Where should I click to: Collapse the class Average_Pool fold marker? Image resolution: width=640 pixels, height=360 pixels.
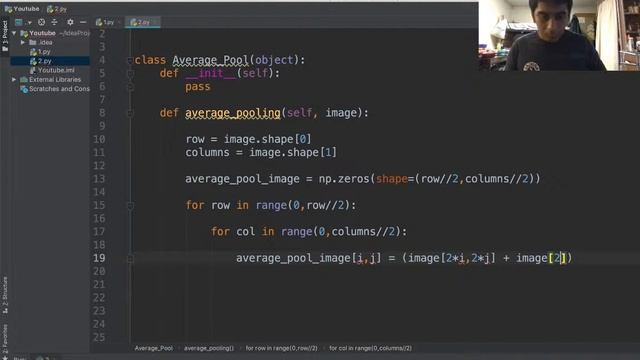130,60
